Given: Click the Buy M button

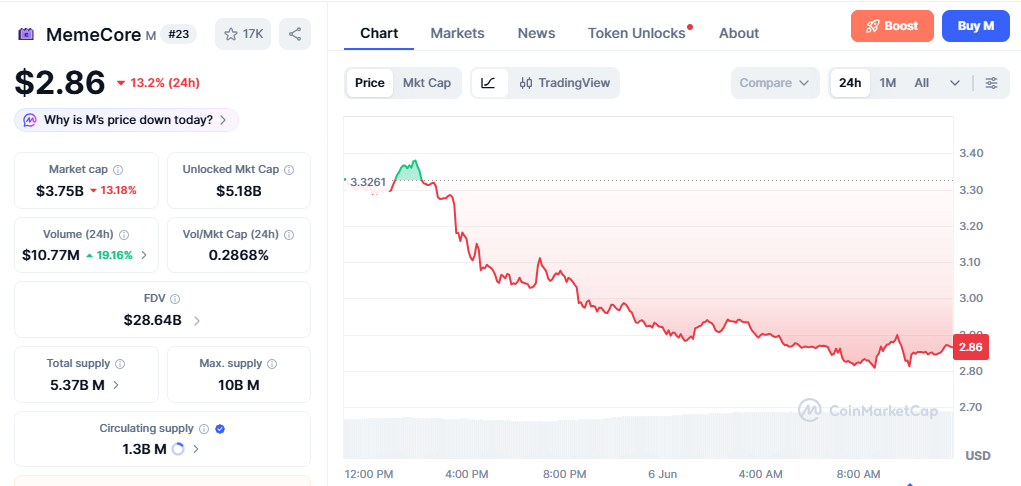Looking at the screenshot, I should click(x=975, y=26).
